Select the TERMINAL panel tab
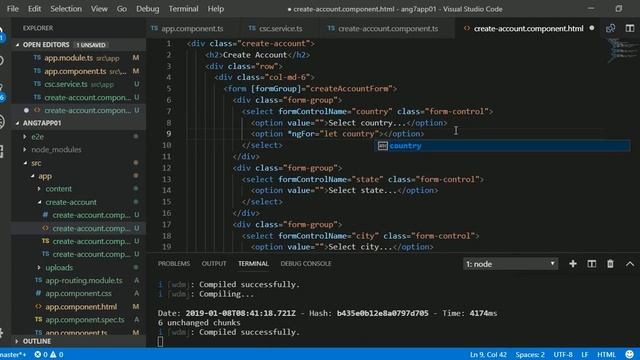This screenshot has width=640, height=360. click(253, 264)
